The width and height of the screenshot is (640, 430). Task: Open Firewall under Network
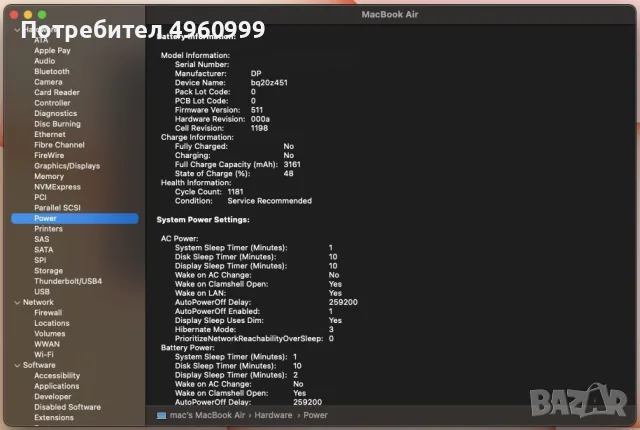tap(48, 313)
